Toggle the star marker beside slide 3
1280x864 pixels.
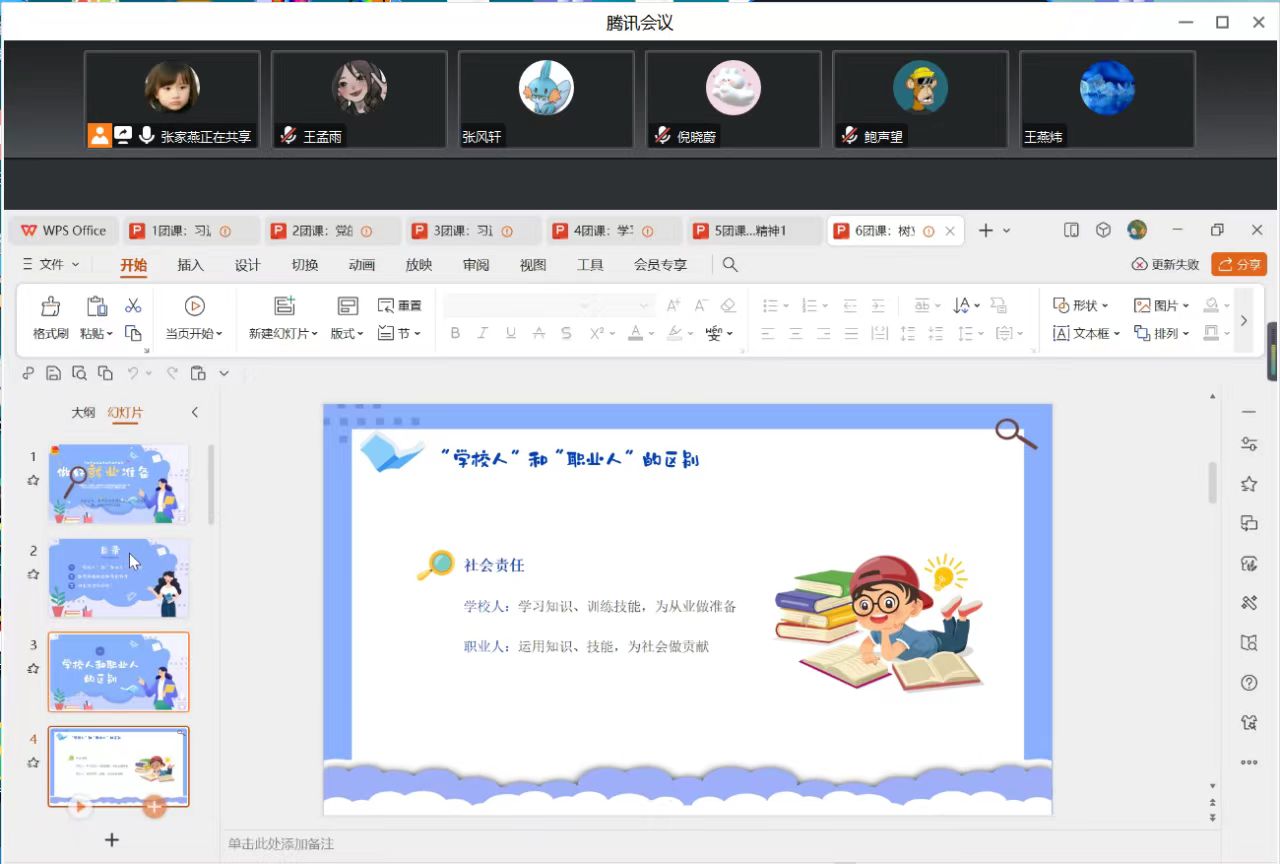point(33,668)
